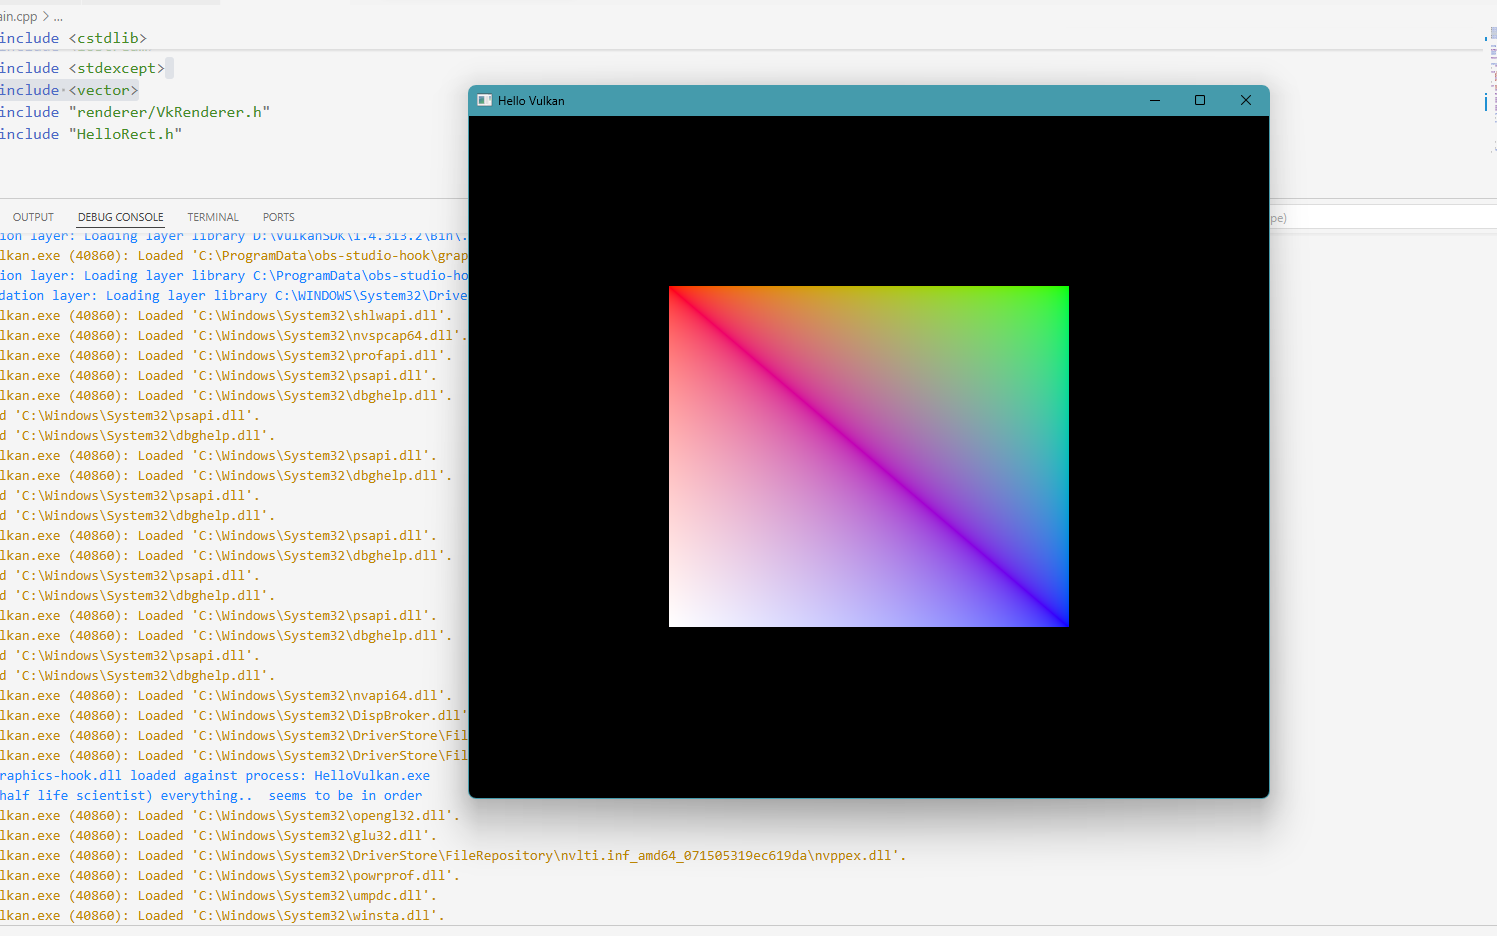Select the nvapi64.dll loaded log line
Image resolution: width=1497 pixels, height=936 pixels.
[x=226, y=696]
